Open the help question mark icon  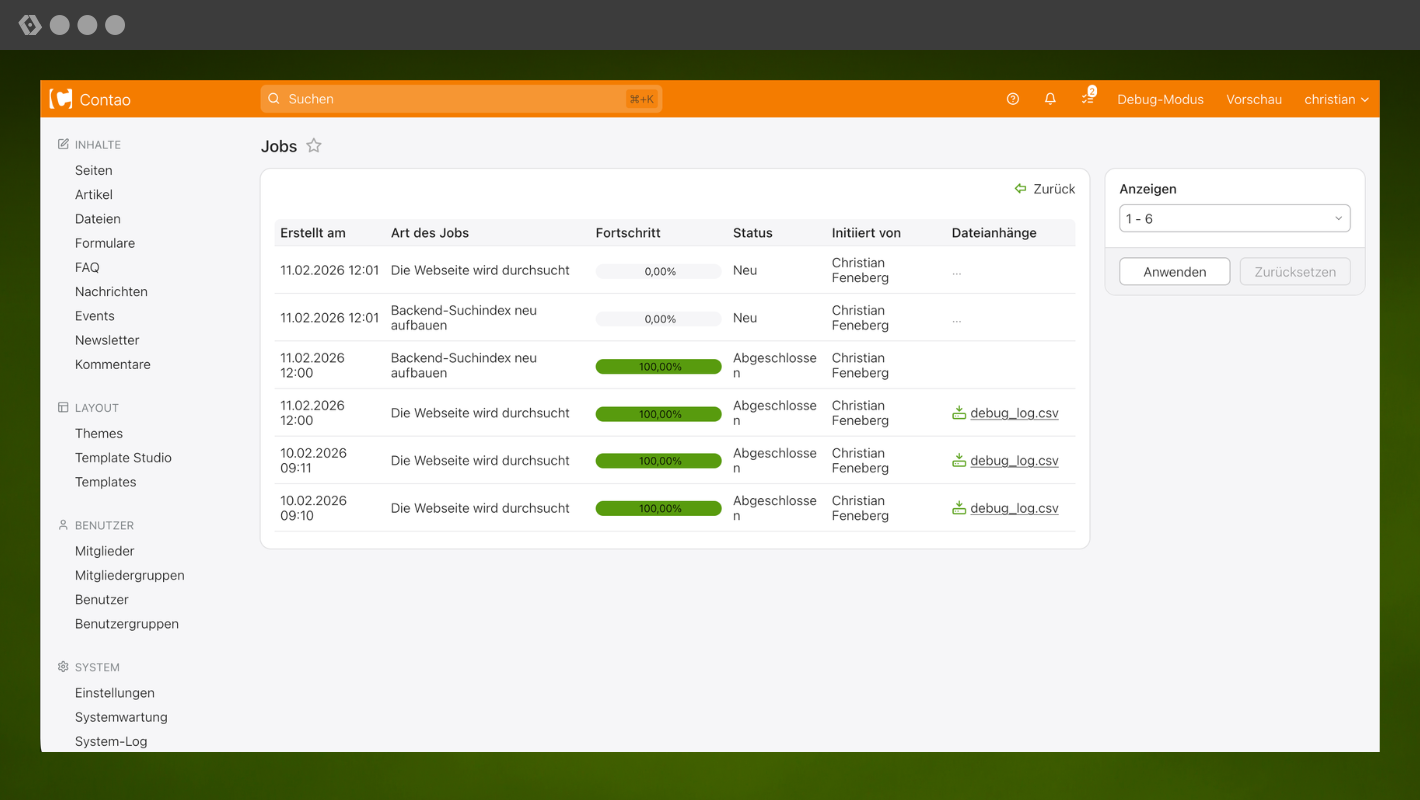pyautogui.click(x=1013, y=99)
